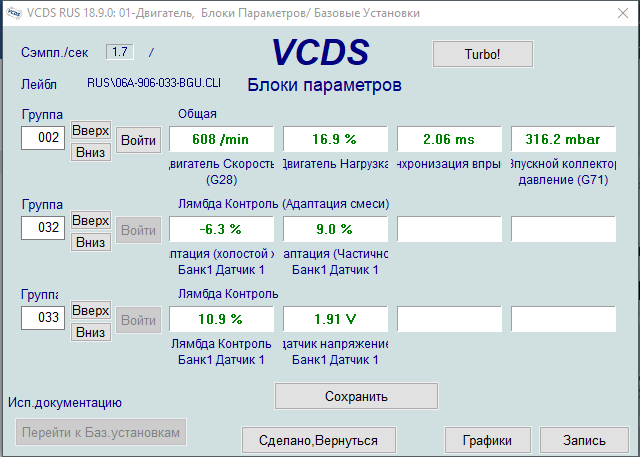The width and height of the screenshot is (640, 457).
Task: Click the давление (G71) label
Action: pos(563,180)
